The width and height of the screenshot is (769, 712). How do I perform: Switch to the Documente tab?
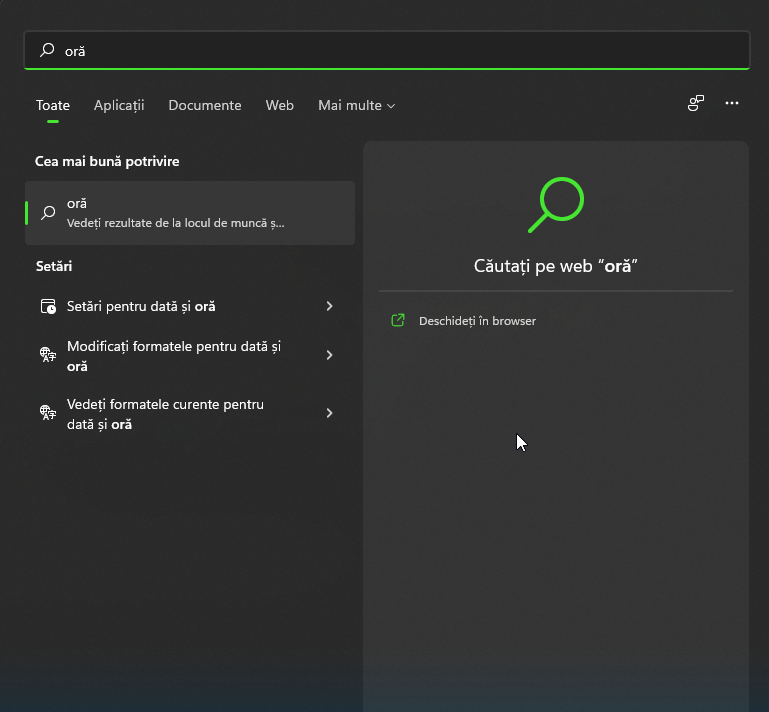coord(205,105)
